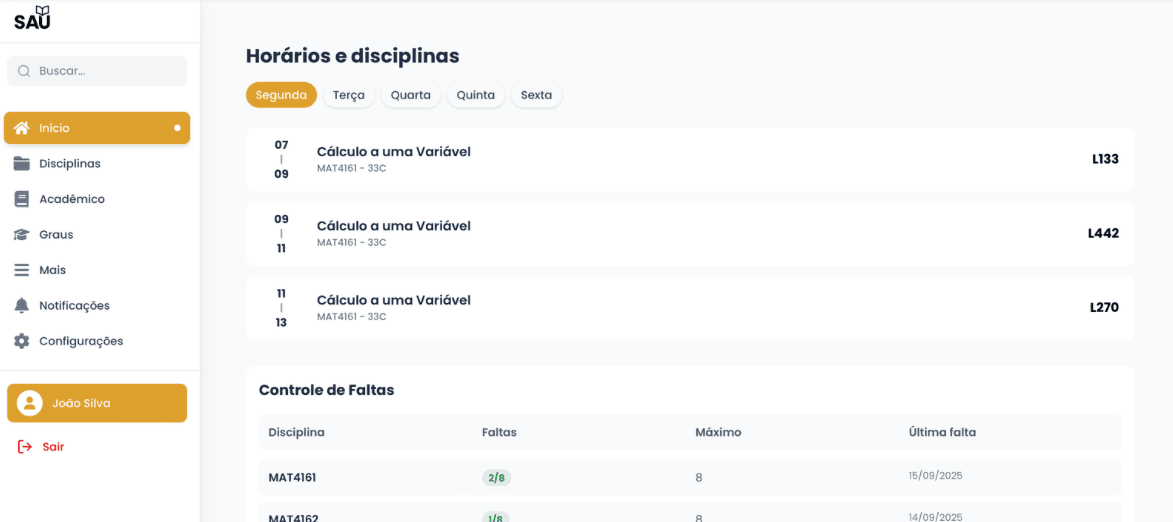1173x522 pixels.
Task: Open Mais using the hamburger icon
Action: coord(22,270)
